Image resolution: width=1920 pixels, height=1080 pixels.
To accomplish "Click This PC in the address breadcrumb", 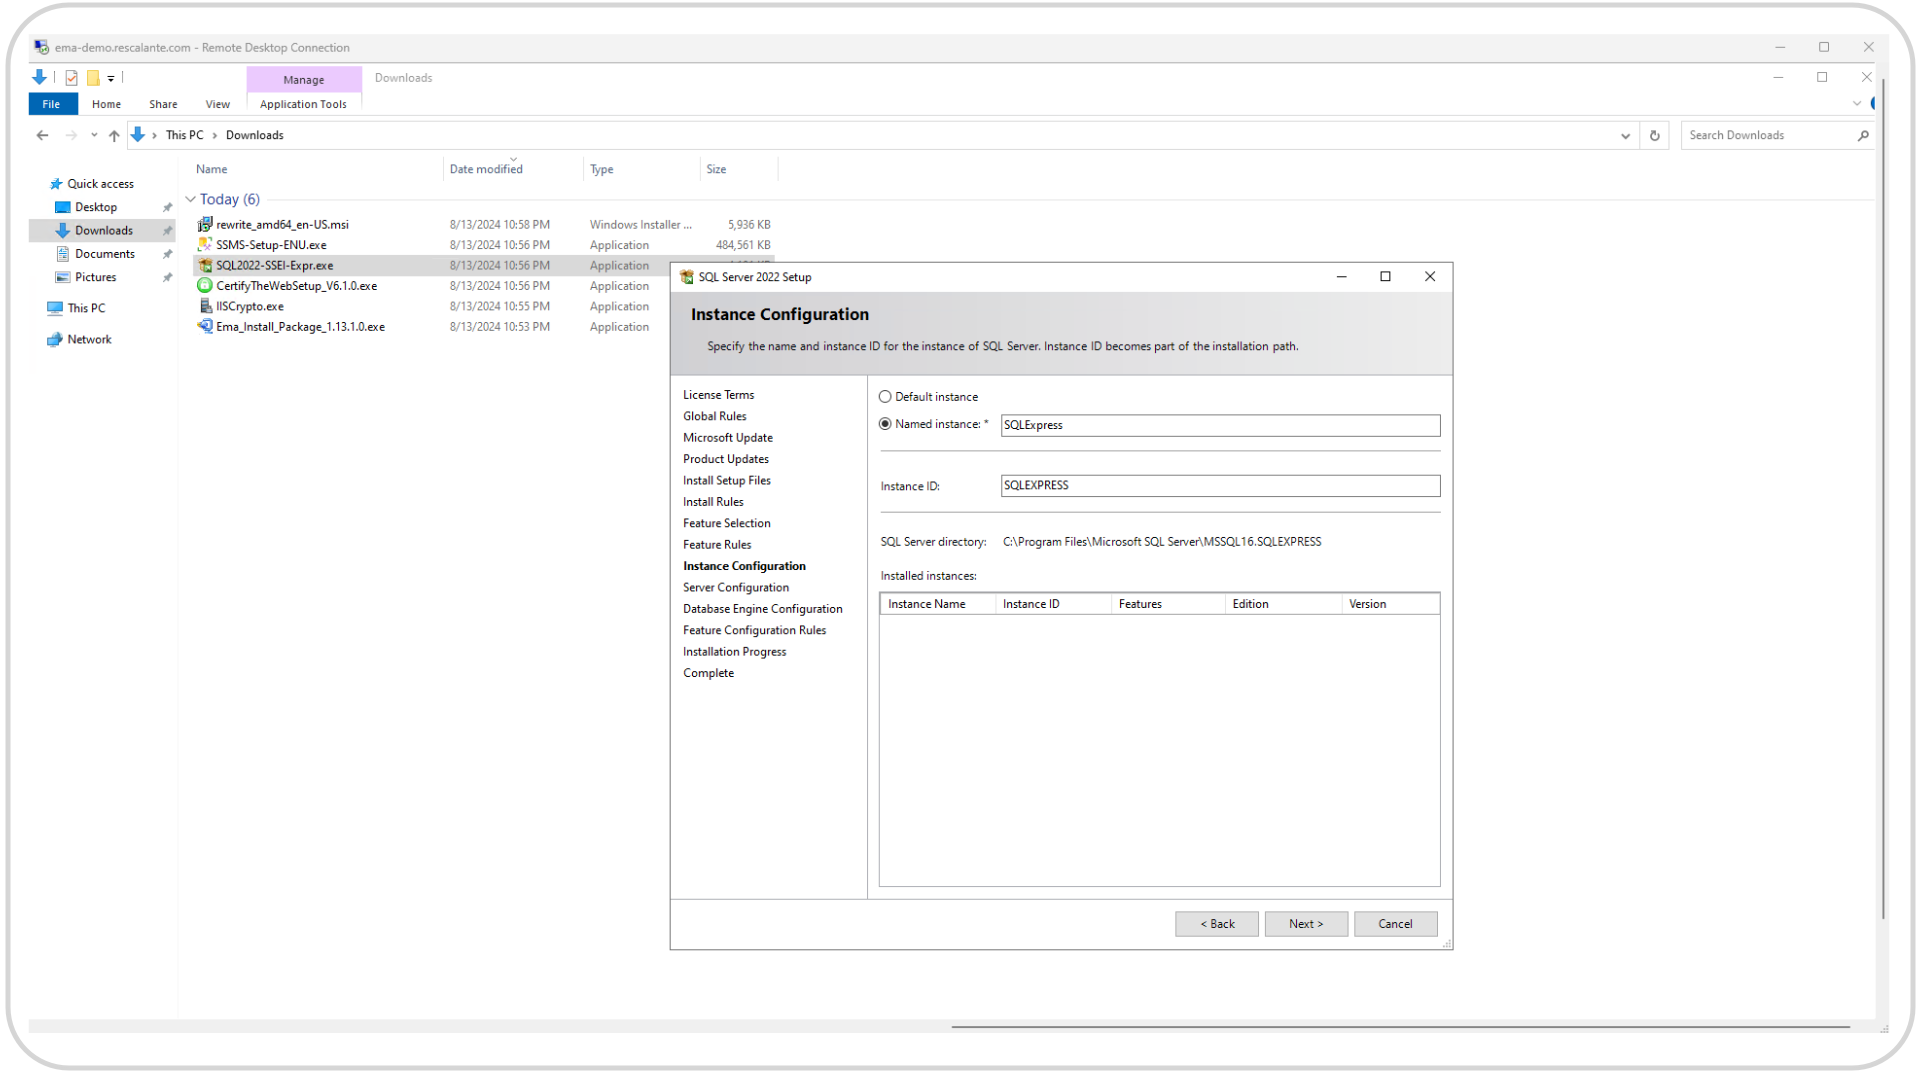I will (184, 135).
